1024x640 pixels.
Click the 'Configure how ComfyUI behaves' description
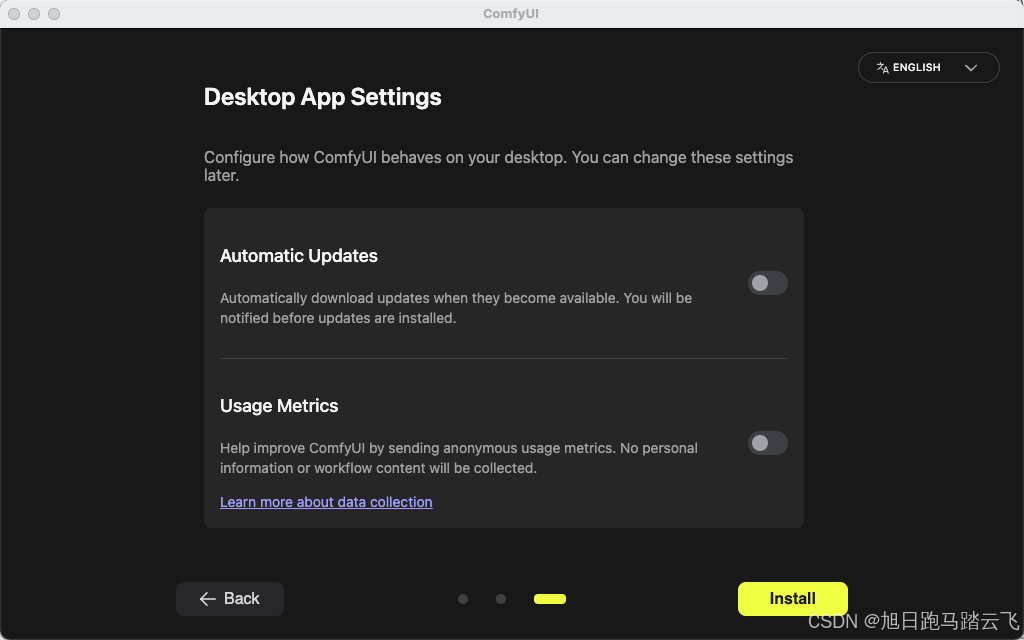pyautogui.click(x=498, y=166)
